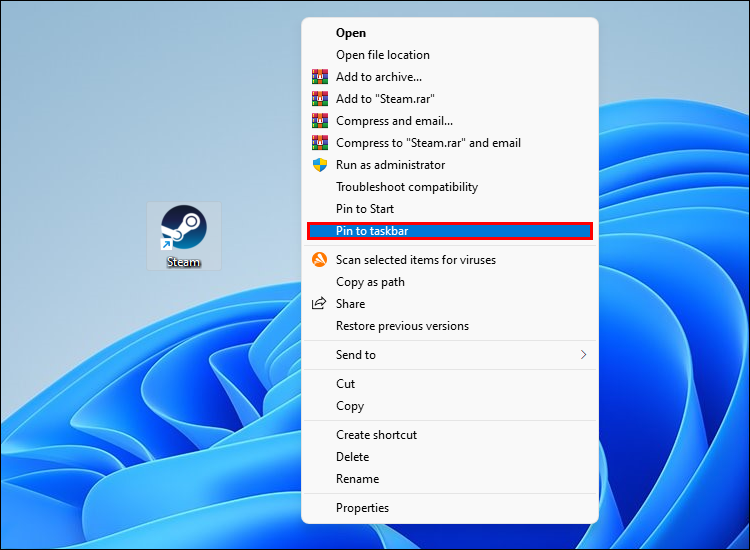Select Add to "Steam.rar" option

450,99
